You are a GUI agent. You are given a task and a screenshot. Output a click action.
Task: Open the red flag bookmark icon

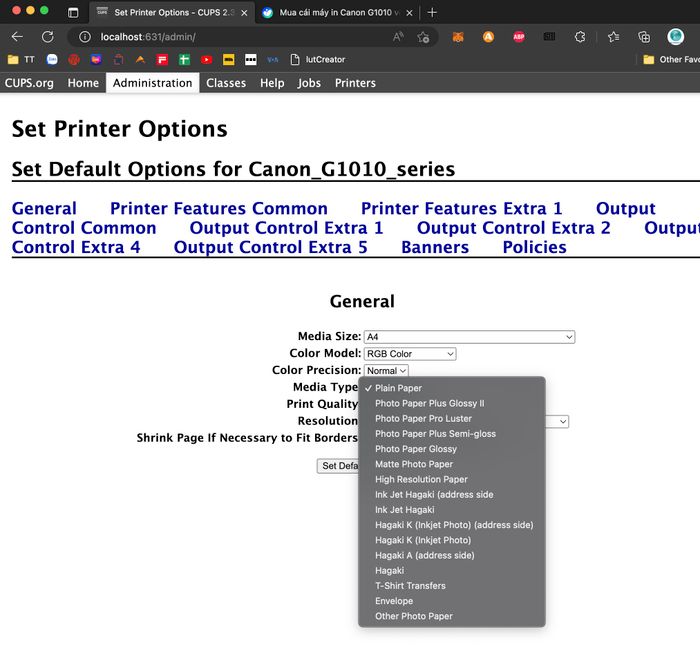(x=162, y=59)
